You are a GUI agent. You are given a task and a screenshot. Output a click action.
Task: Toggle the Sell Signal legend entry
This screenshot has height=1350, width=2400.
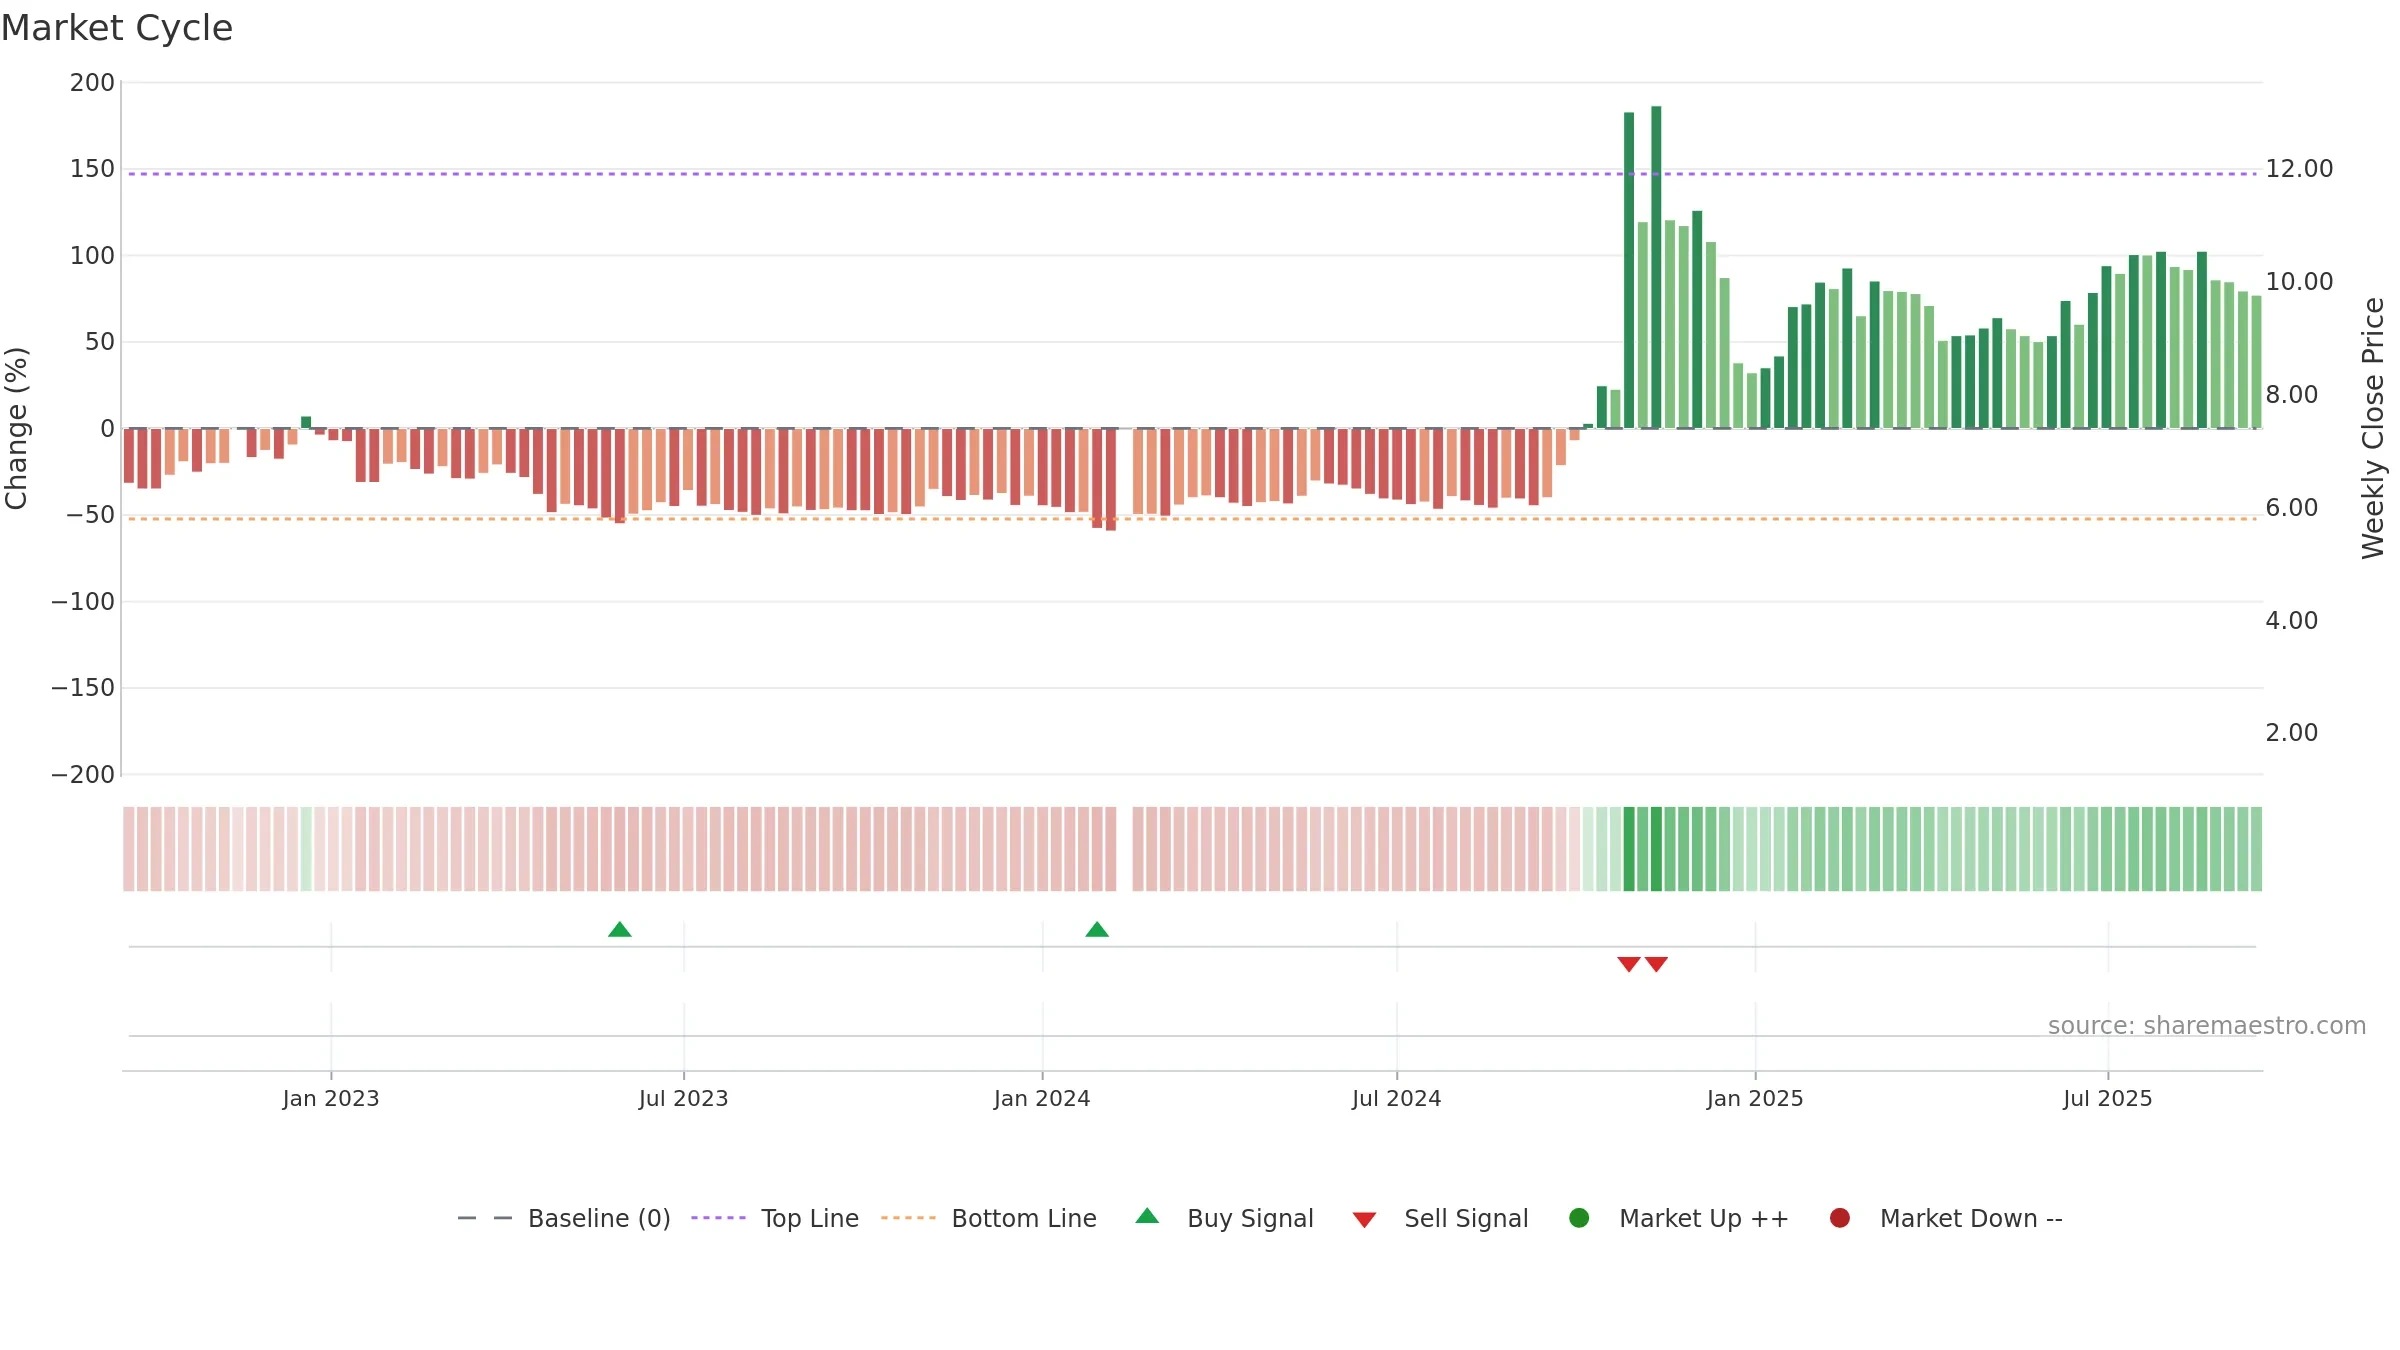1440,1218
